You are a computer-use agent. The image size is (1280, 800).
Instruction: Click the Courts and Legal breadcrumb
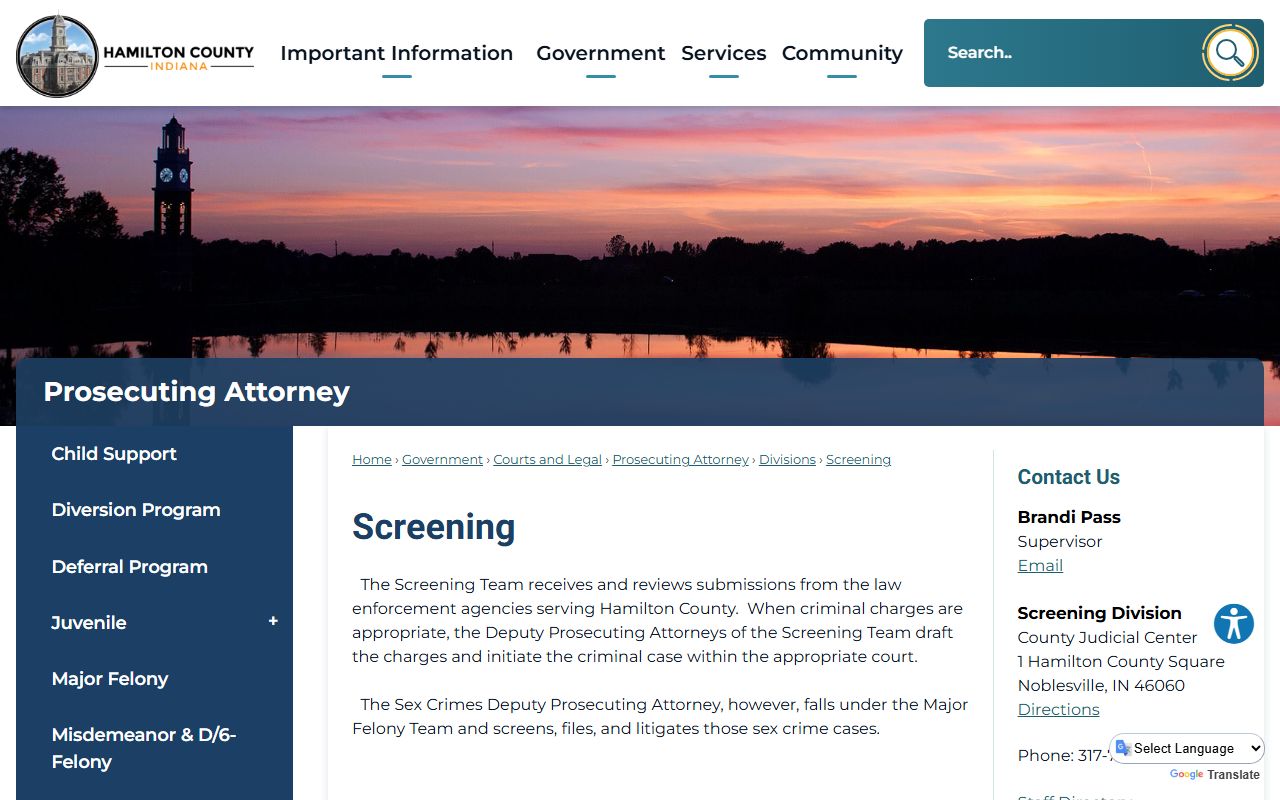click(x=548, y=460)
